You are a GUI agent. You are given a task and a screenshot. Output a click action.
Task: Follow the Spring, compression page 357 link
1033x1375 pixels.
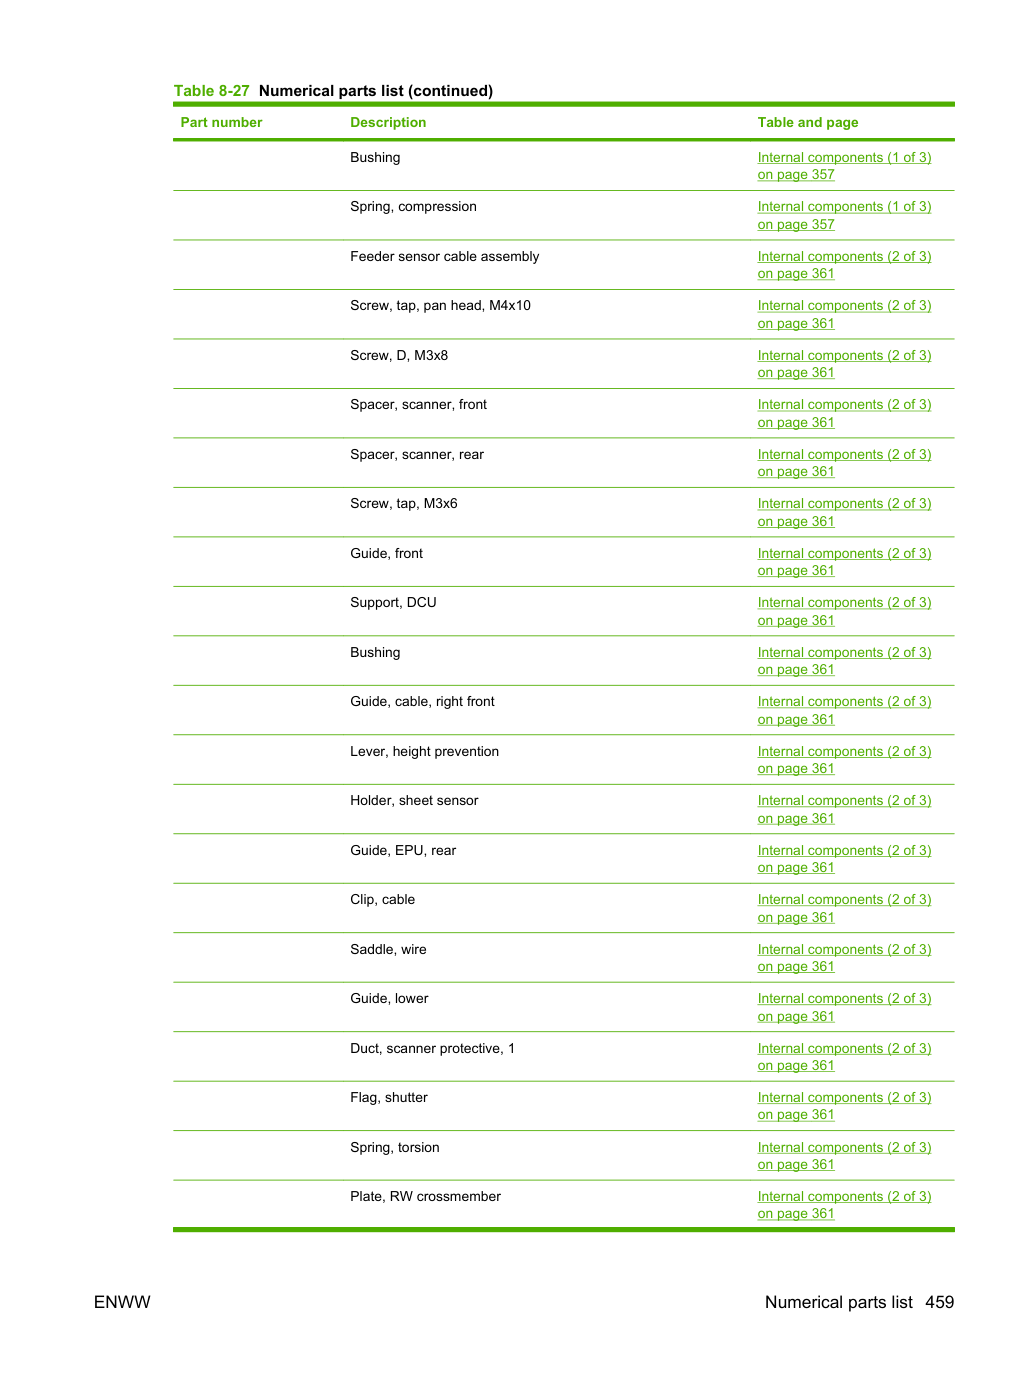[x=844, y=215]
